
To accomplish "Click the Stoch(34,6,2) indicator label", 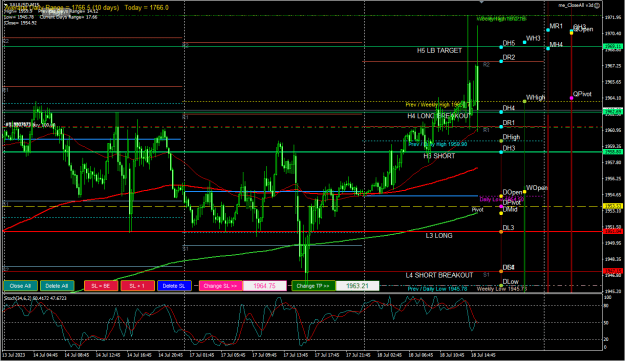I will (x=35, y=298).
